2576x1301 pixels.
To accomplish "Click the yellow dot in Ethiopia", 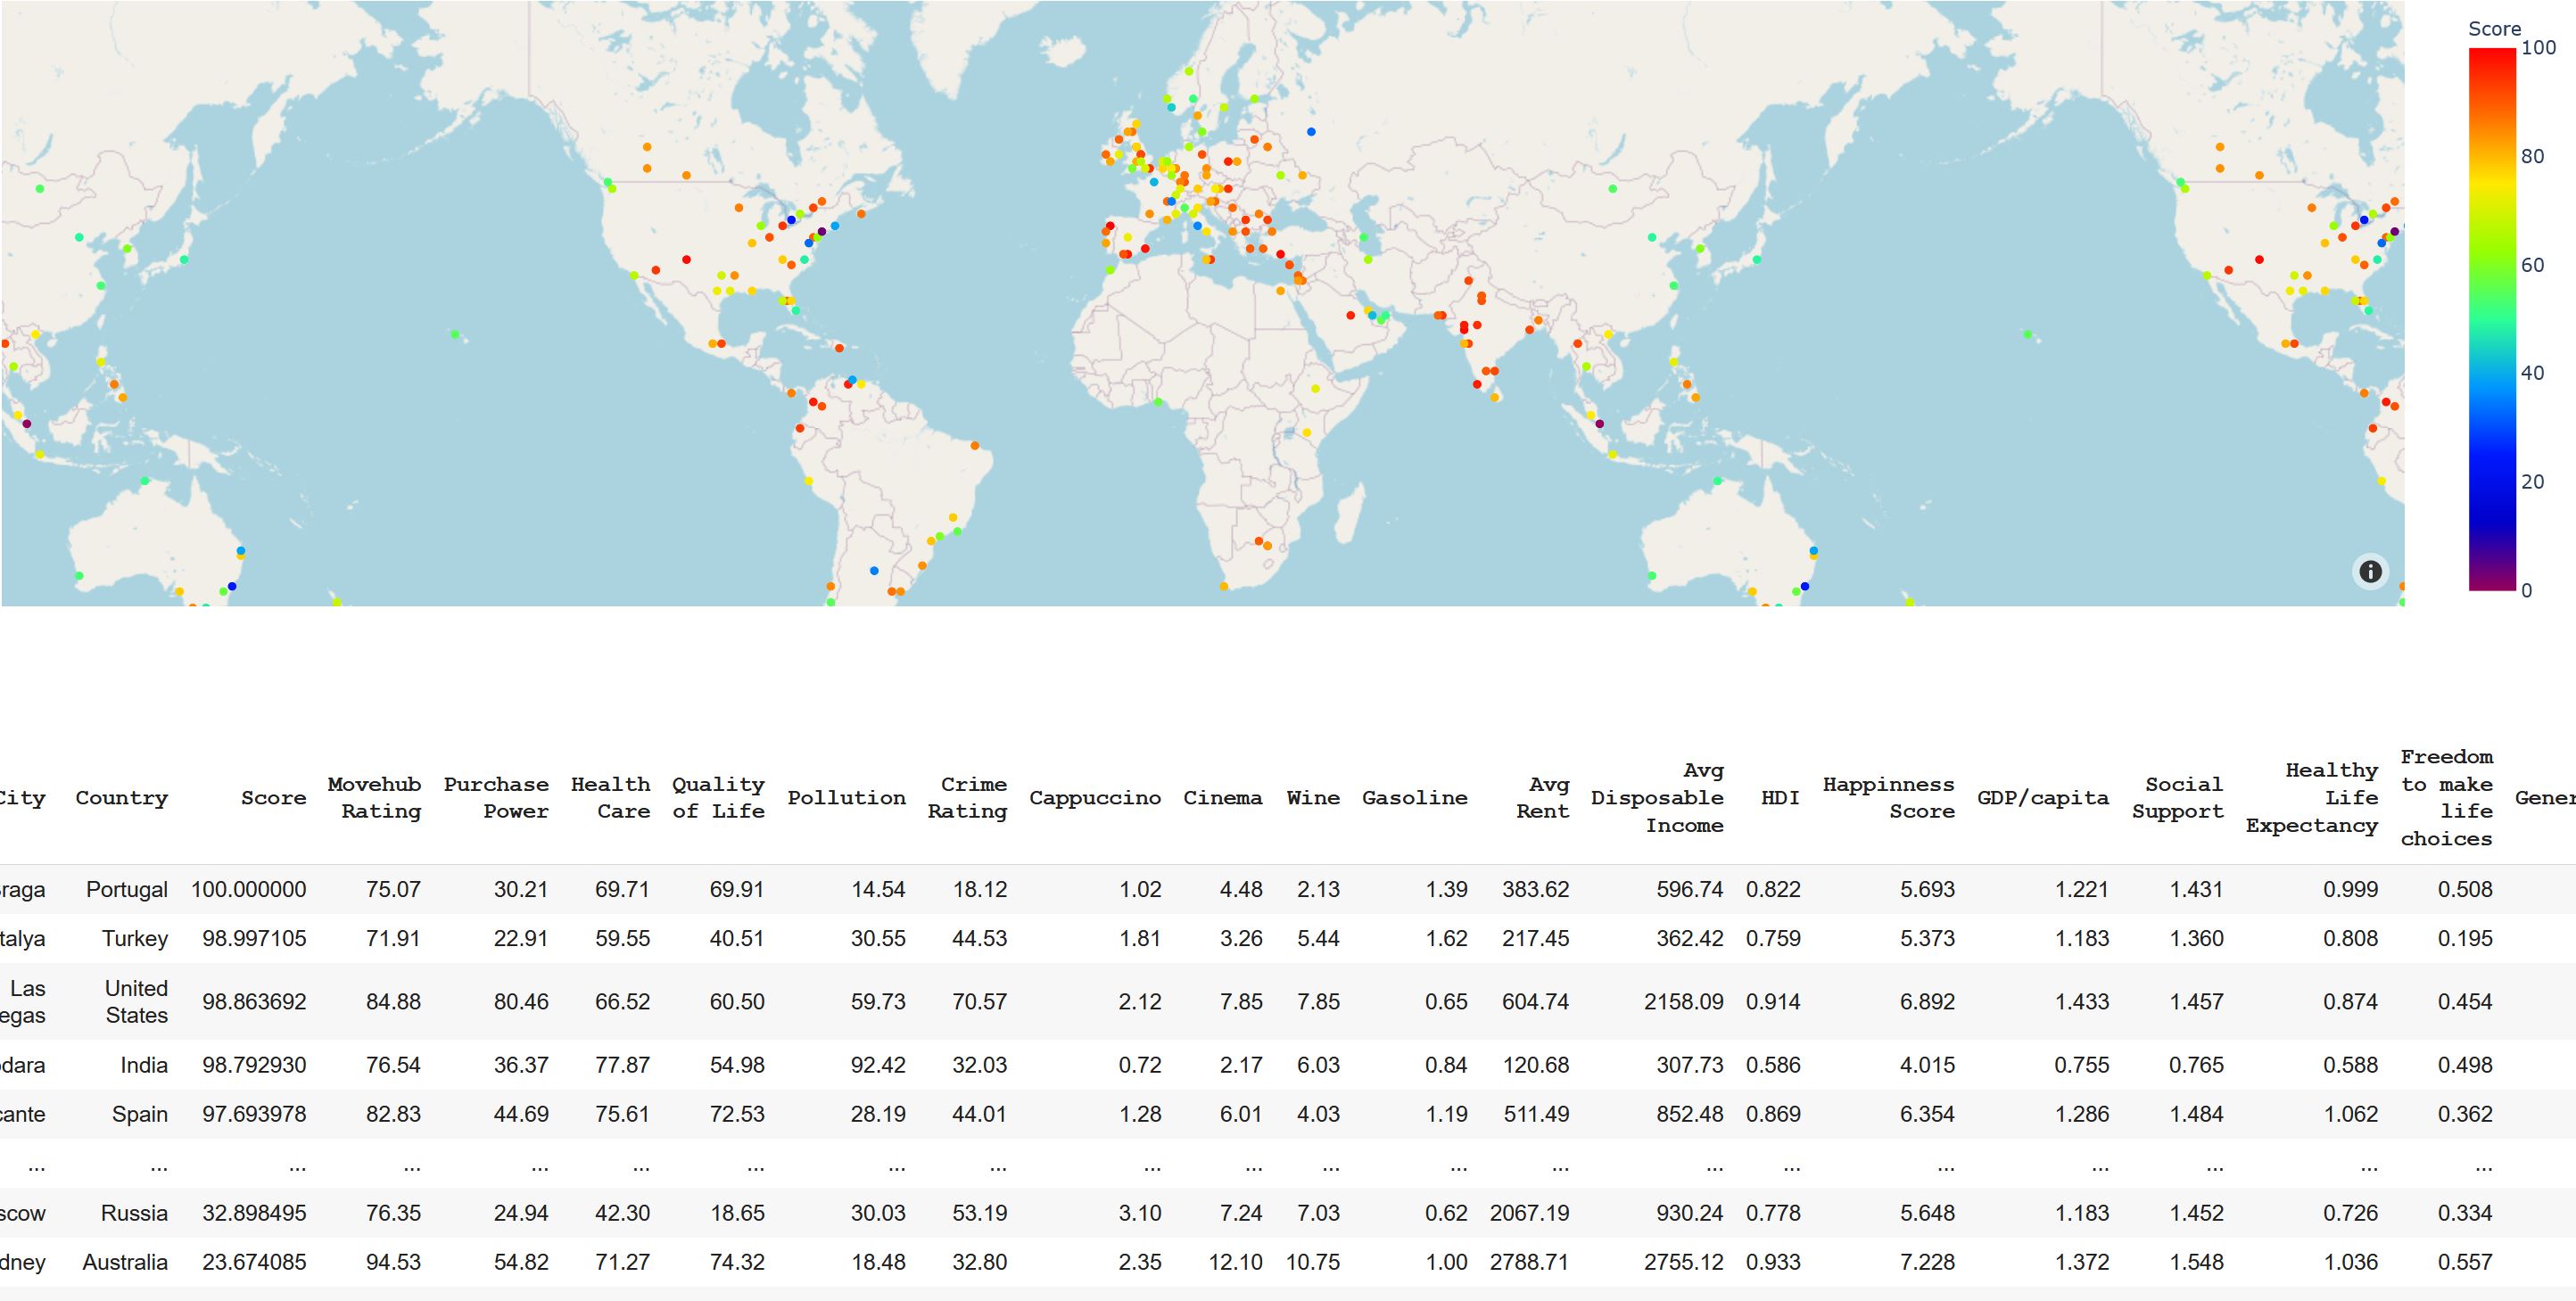I will pos(1316,390).
